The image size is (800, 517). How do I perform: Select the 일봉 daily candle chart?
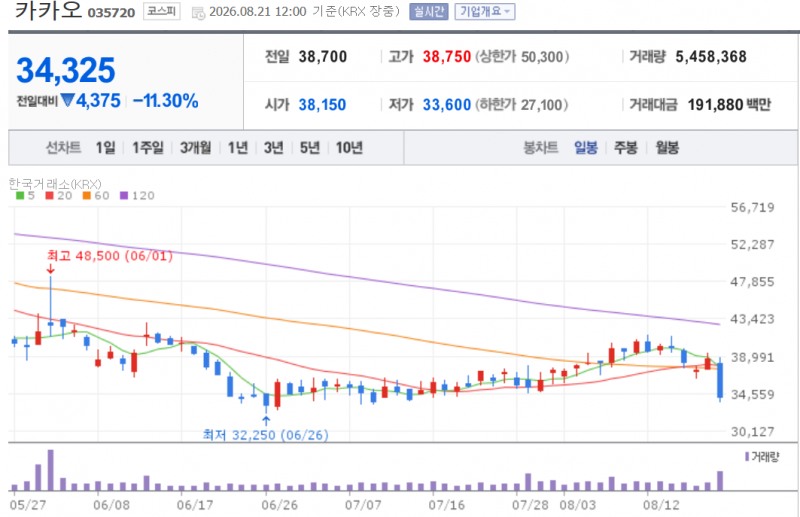point(586,148)
